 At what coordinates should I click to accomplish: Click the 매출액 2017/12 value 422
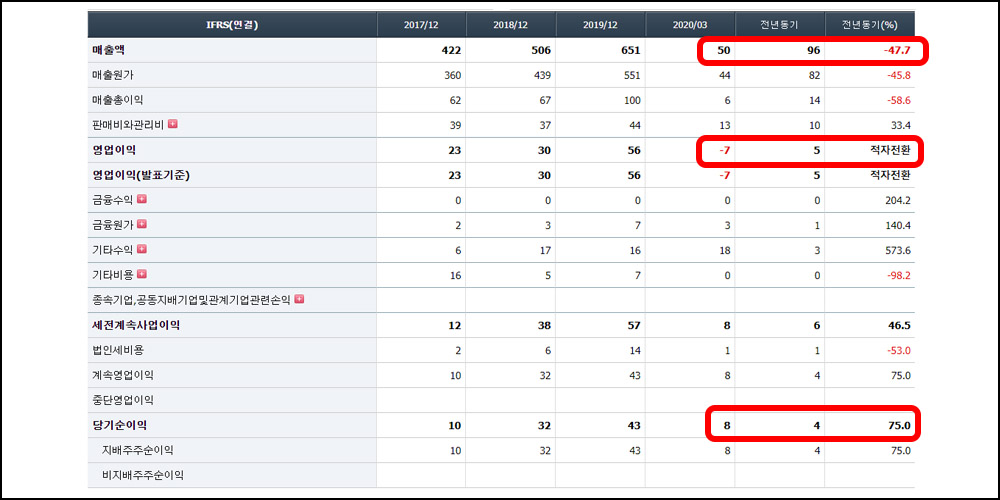point(452,50)
